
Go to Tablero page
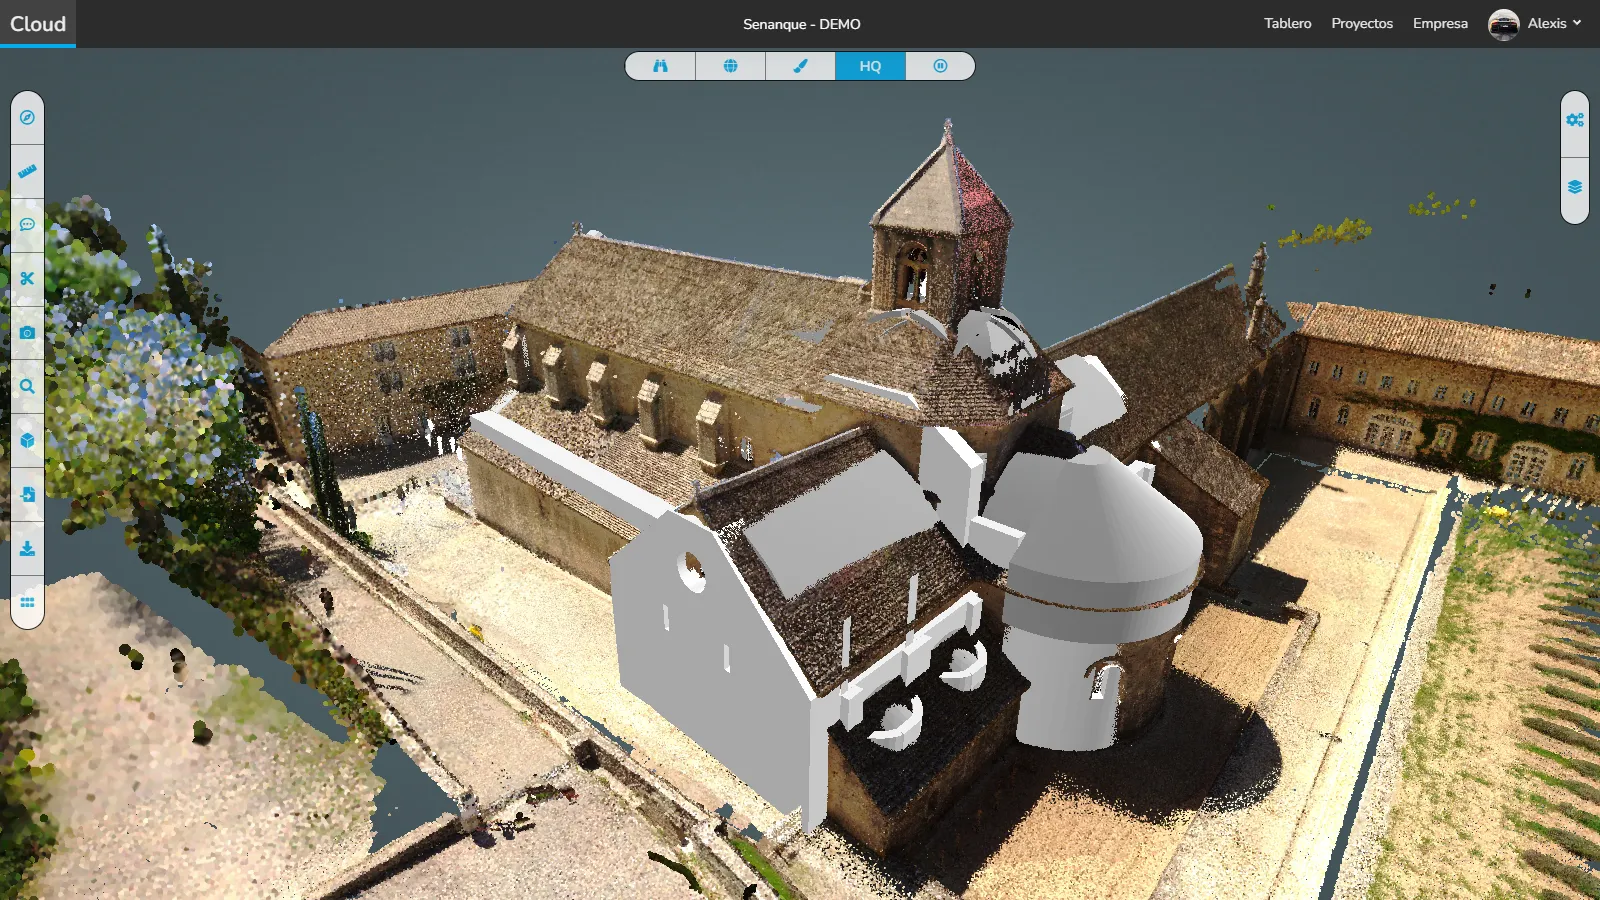point(1287,23)
